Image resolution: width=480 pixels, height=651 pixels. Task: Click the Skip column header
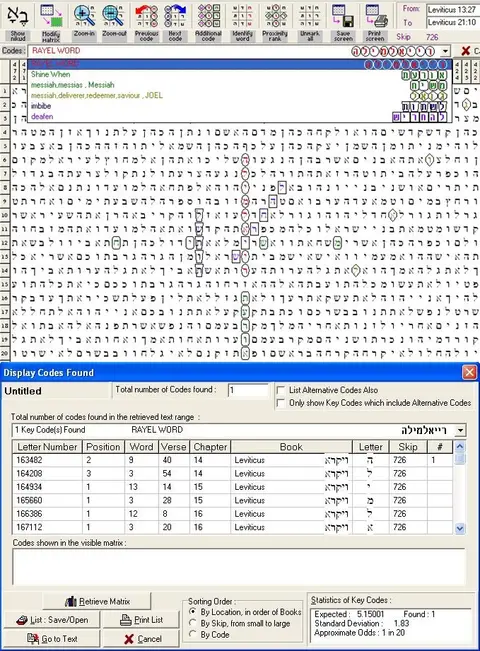(x=408, y=447)
